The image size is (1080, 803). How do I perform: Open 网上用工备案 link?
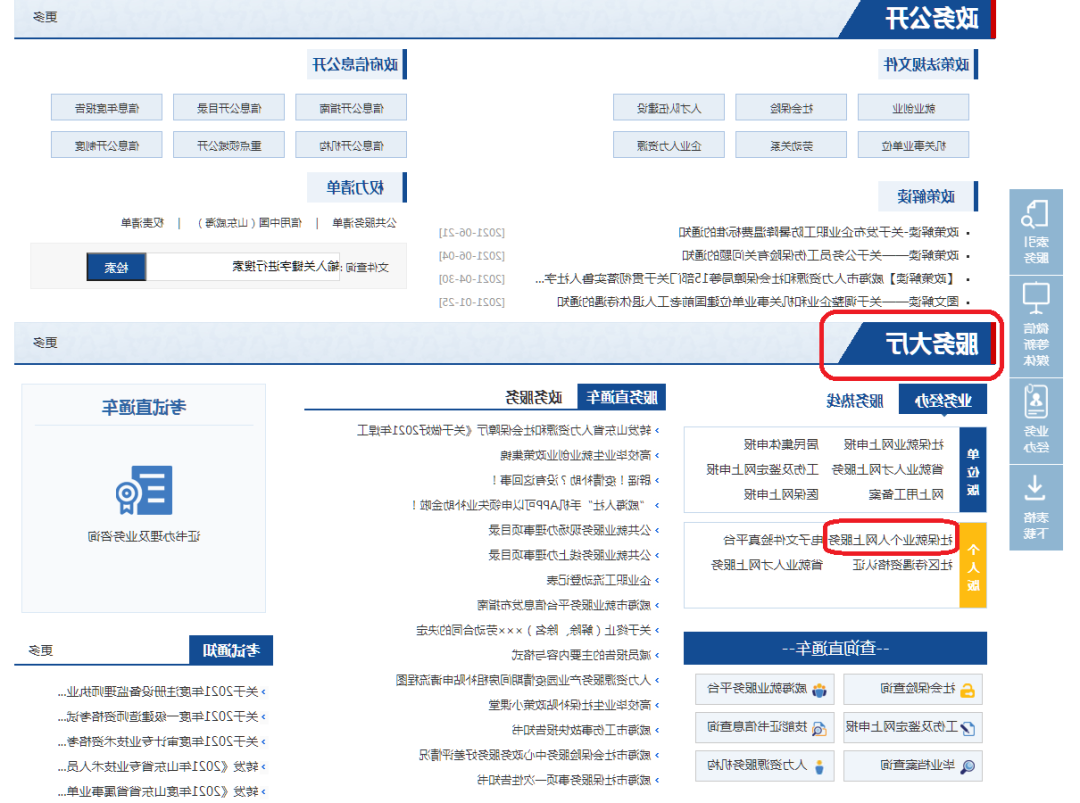coord(906,494)
